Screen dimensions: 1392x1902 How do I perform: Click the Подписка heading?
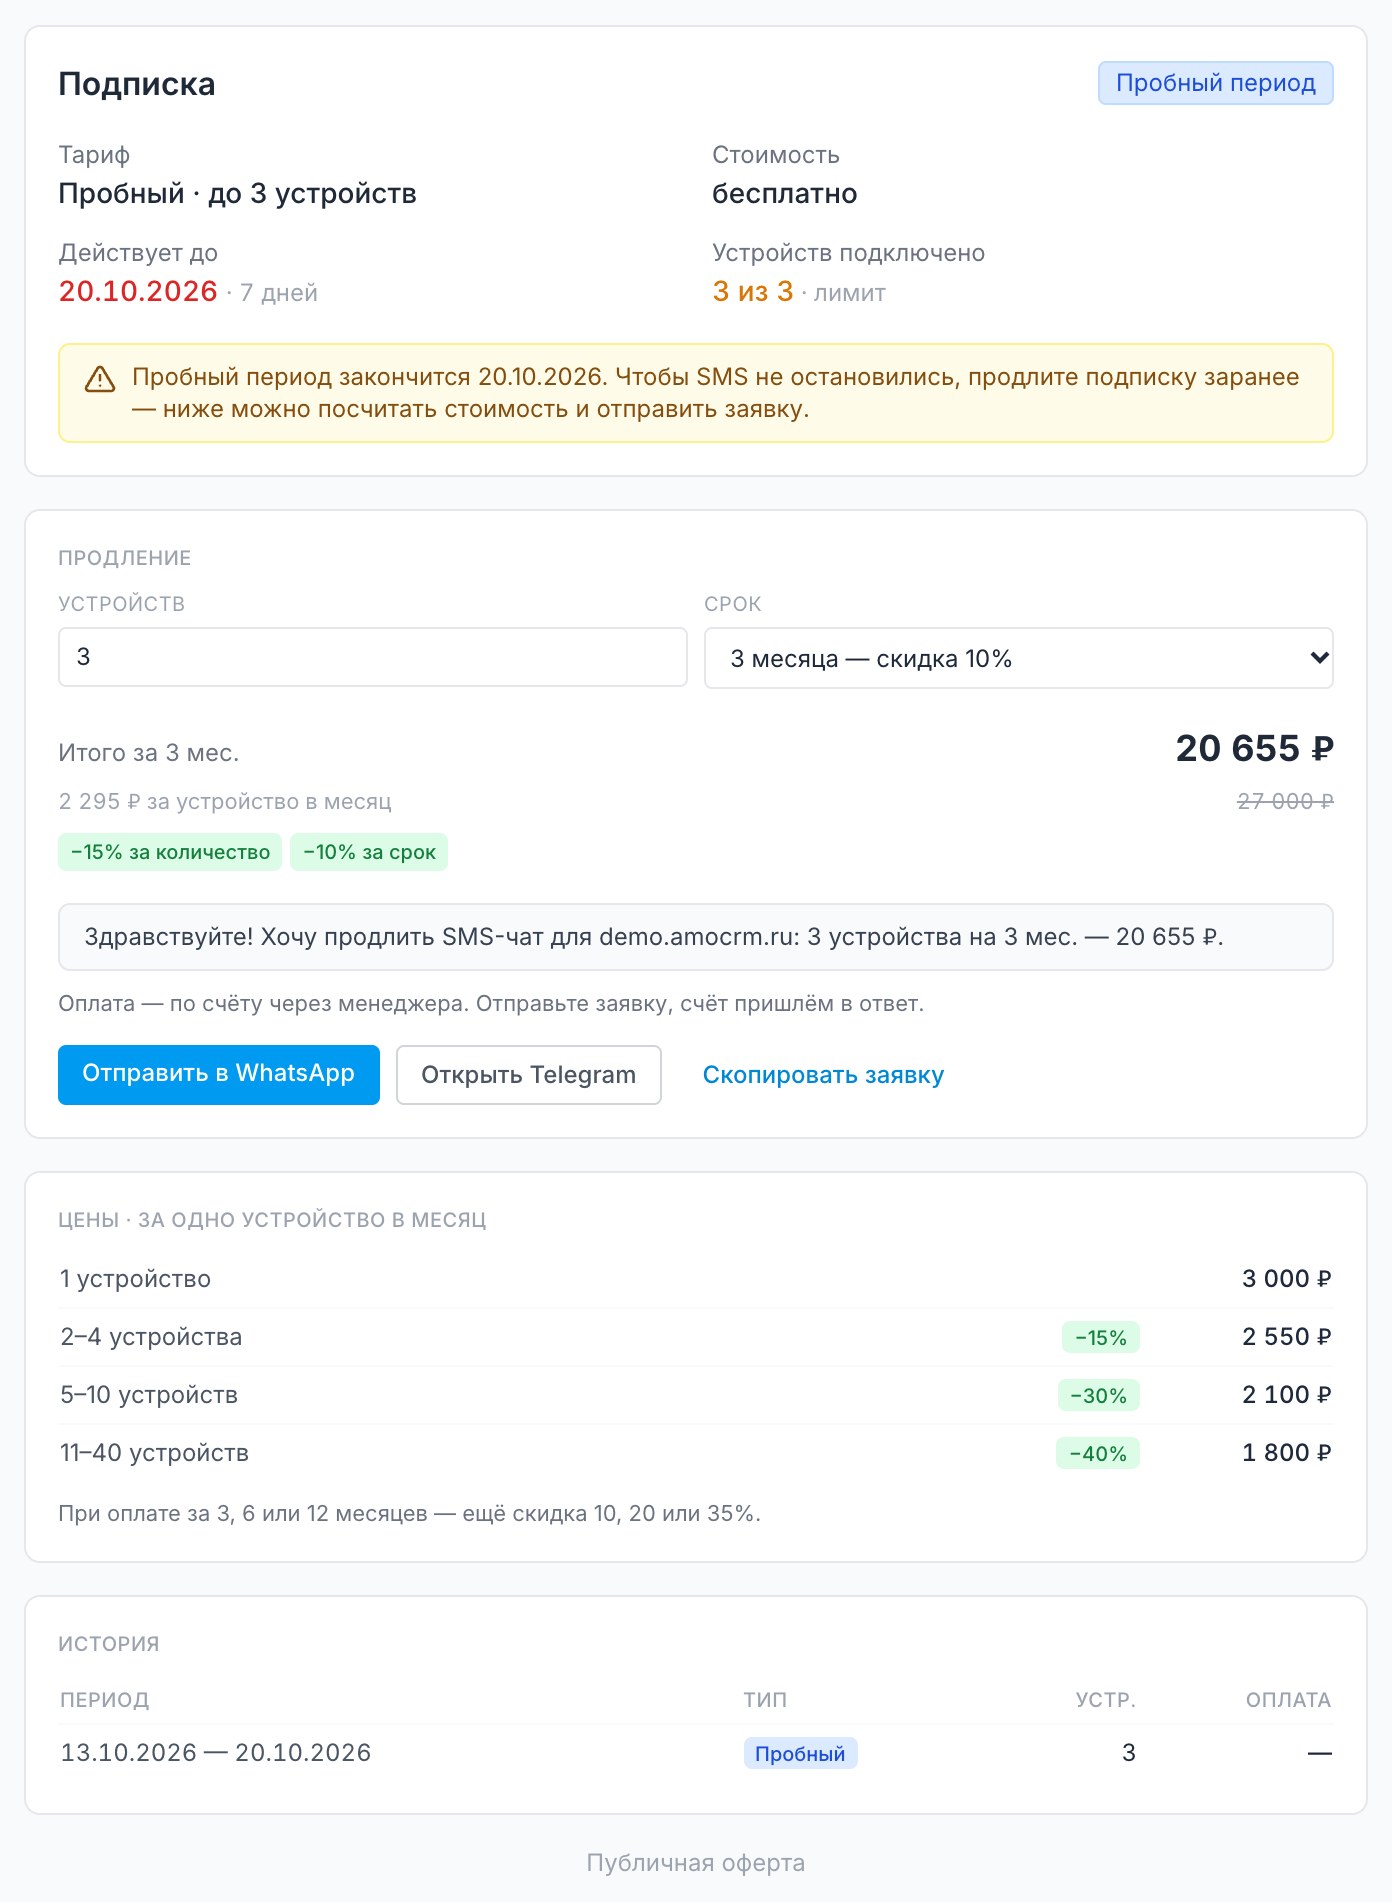click(137, 84)
